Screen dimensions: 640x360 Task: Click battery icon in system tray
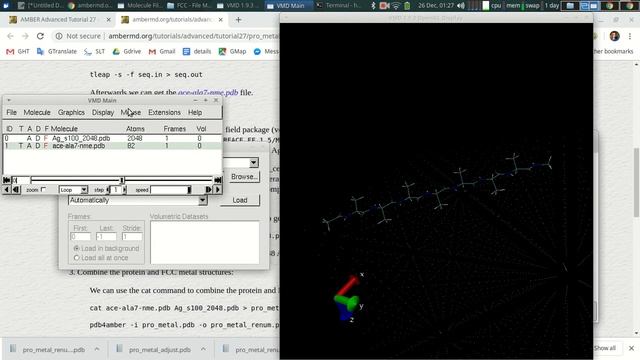(407, 6)
